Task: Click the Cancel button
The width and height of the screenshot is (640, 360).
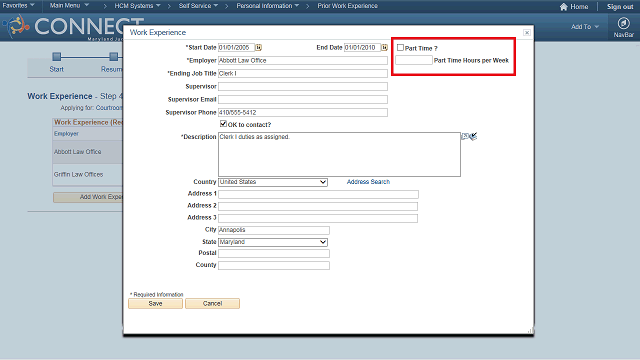Action: pyautogui.click(x=212, y=304)
